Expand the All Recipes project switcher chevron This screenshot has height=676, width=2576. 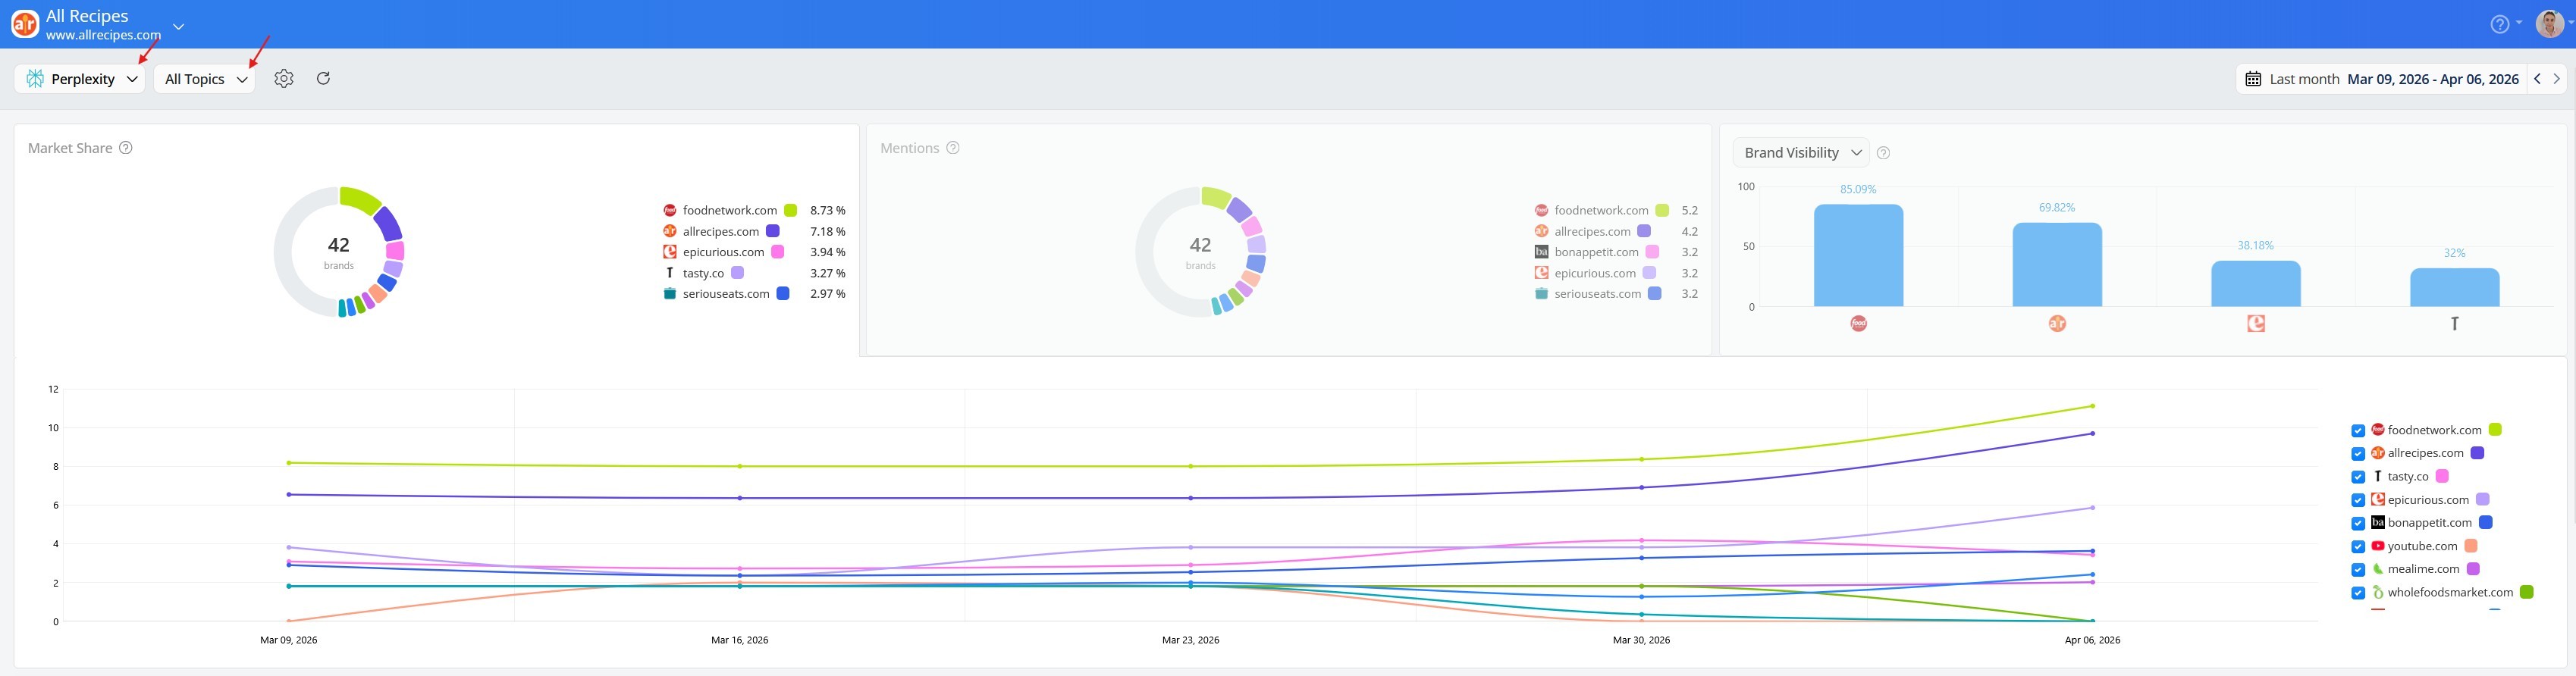pyautogui.click(x=179, y=26)
